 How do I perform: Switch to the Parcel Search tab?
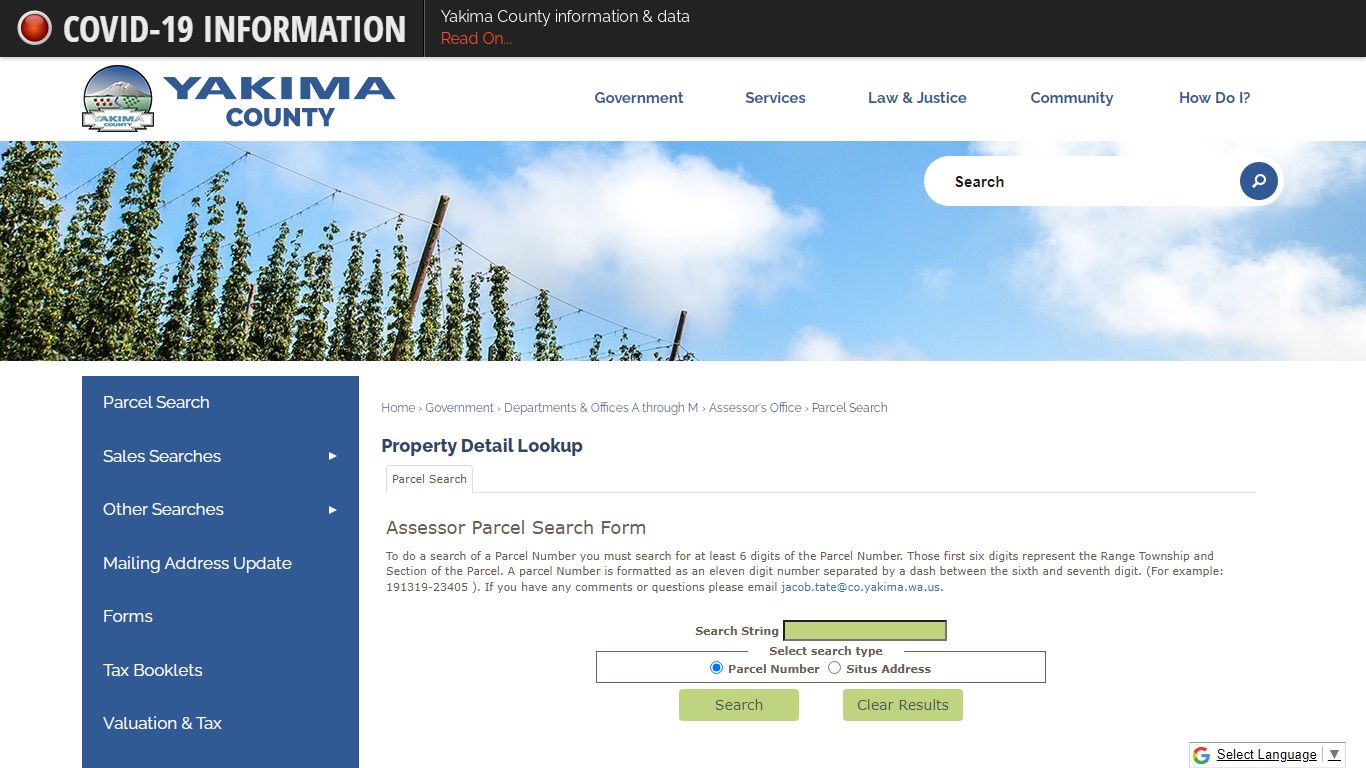click(429, 479)
